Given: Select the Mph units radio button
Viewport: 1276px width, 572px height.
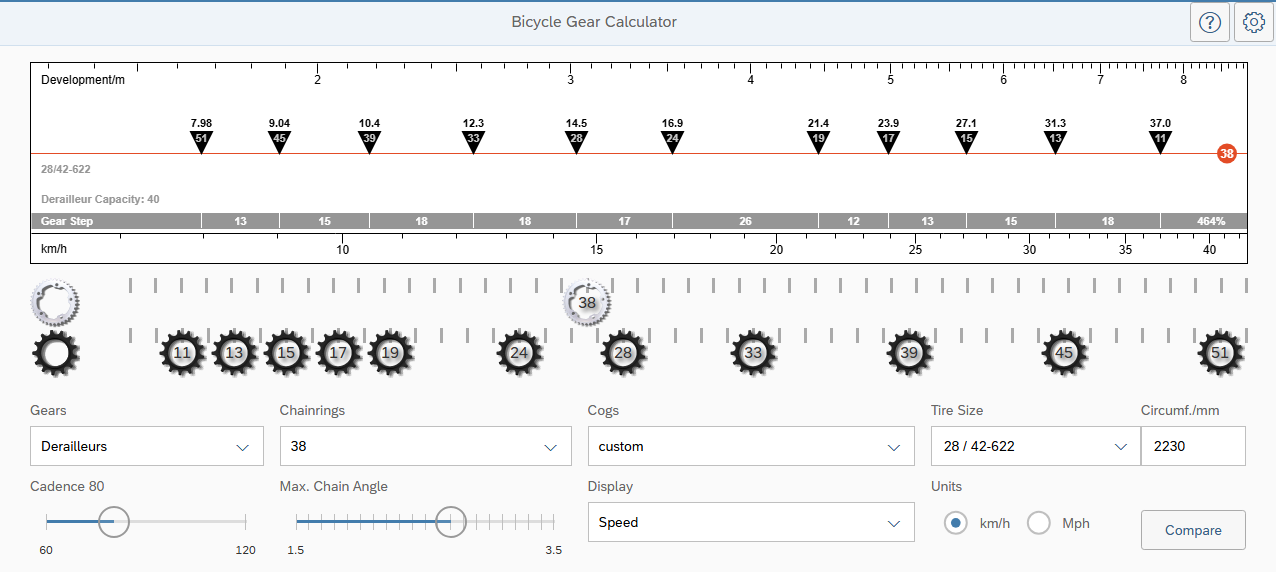Looking at the screenshot, I should pos(1039,523).
